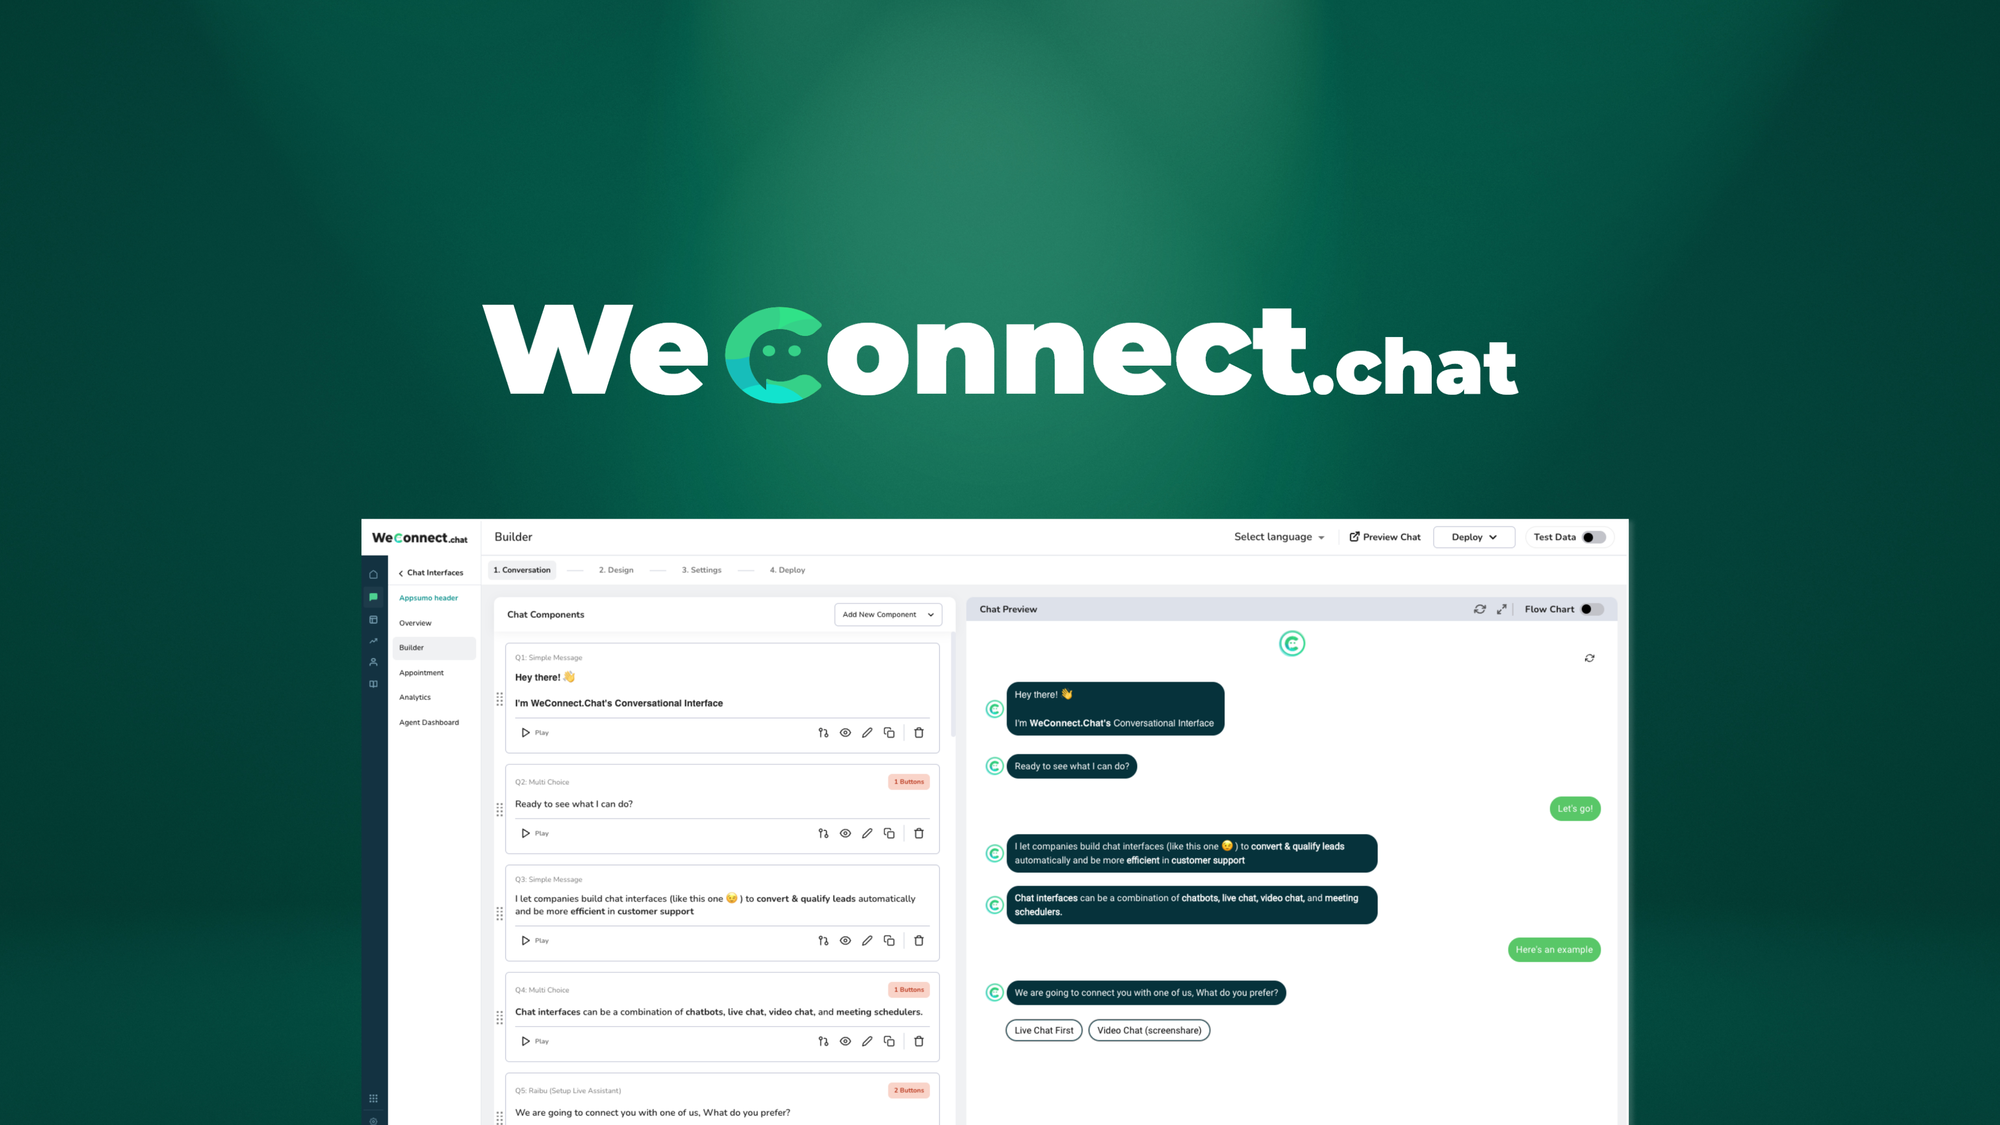The height and width of the screenshot is (1125, 2000).
Task: Click the duplicate icon on Q1 component
Action: click(890, 732)
